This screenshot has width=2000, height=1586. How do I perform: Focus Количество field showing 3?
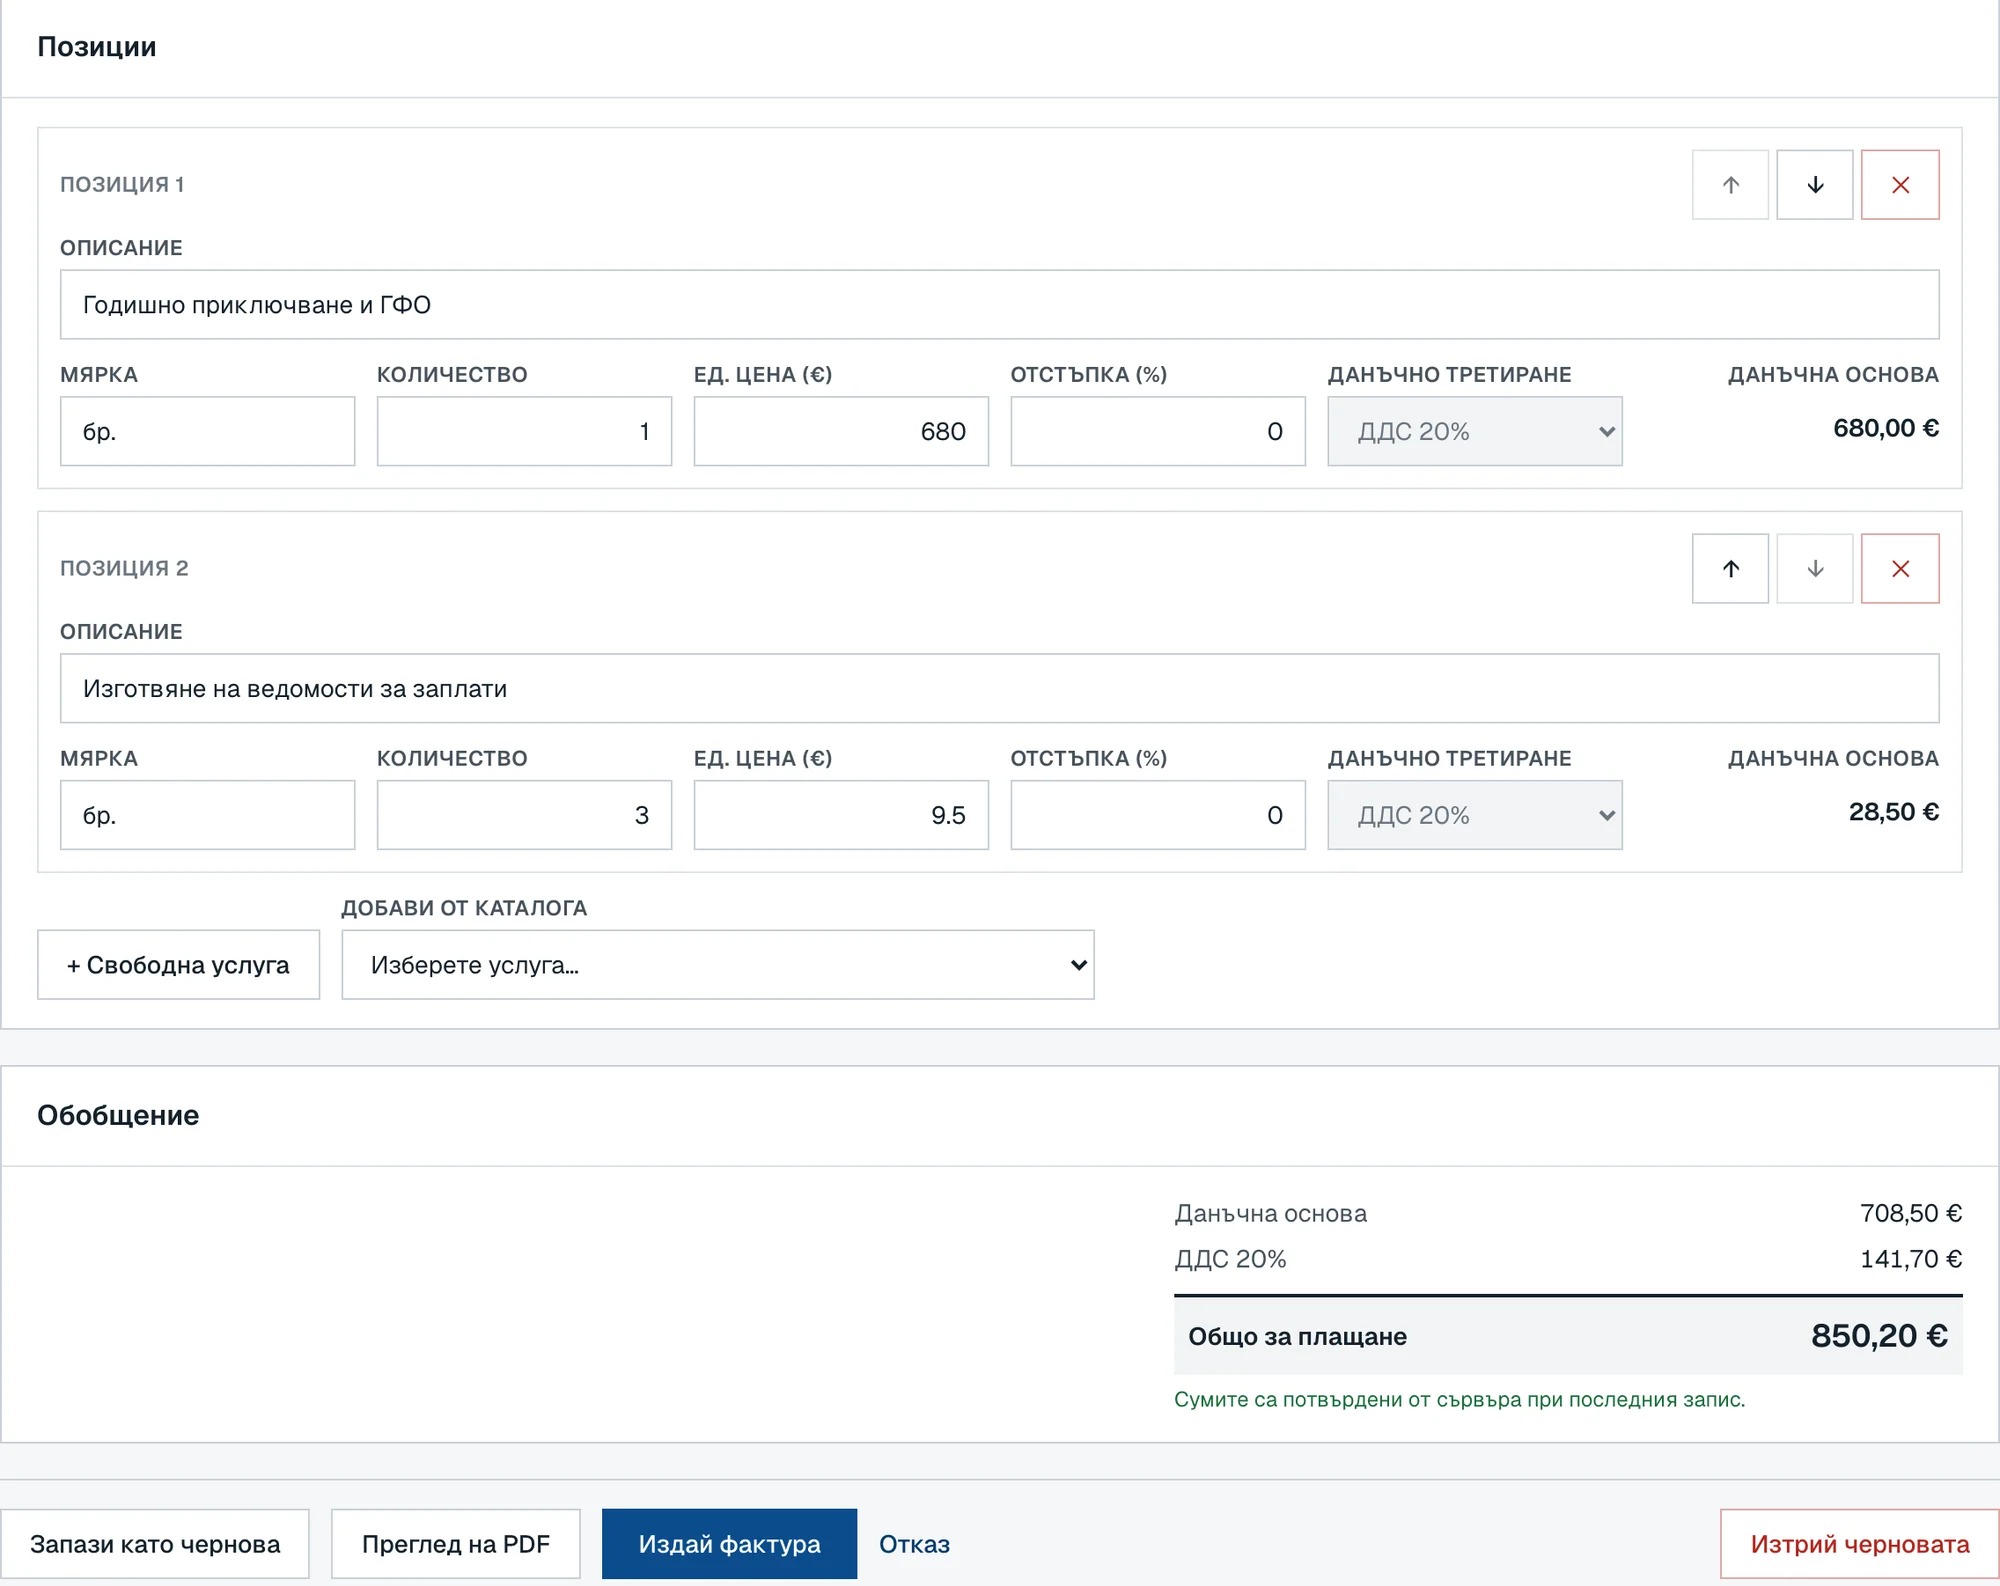coord(524,815)
